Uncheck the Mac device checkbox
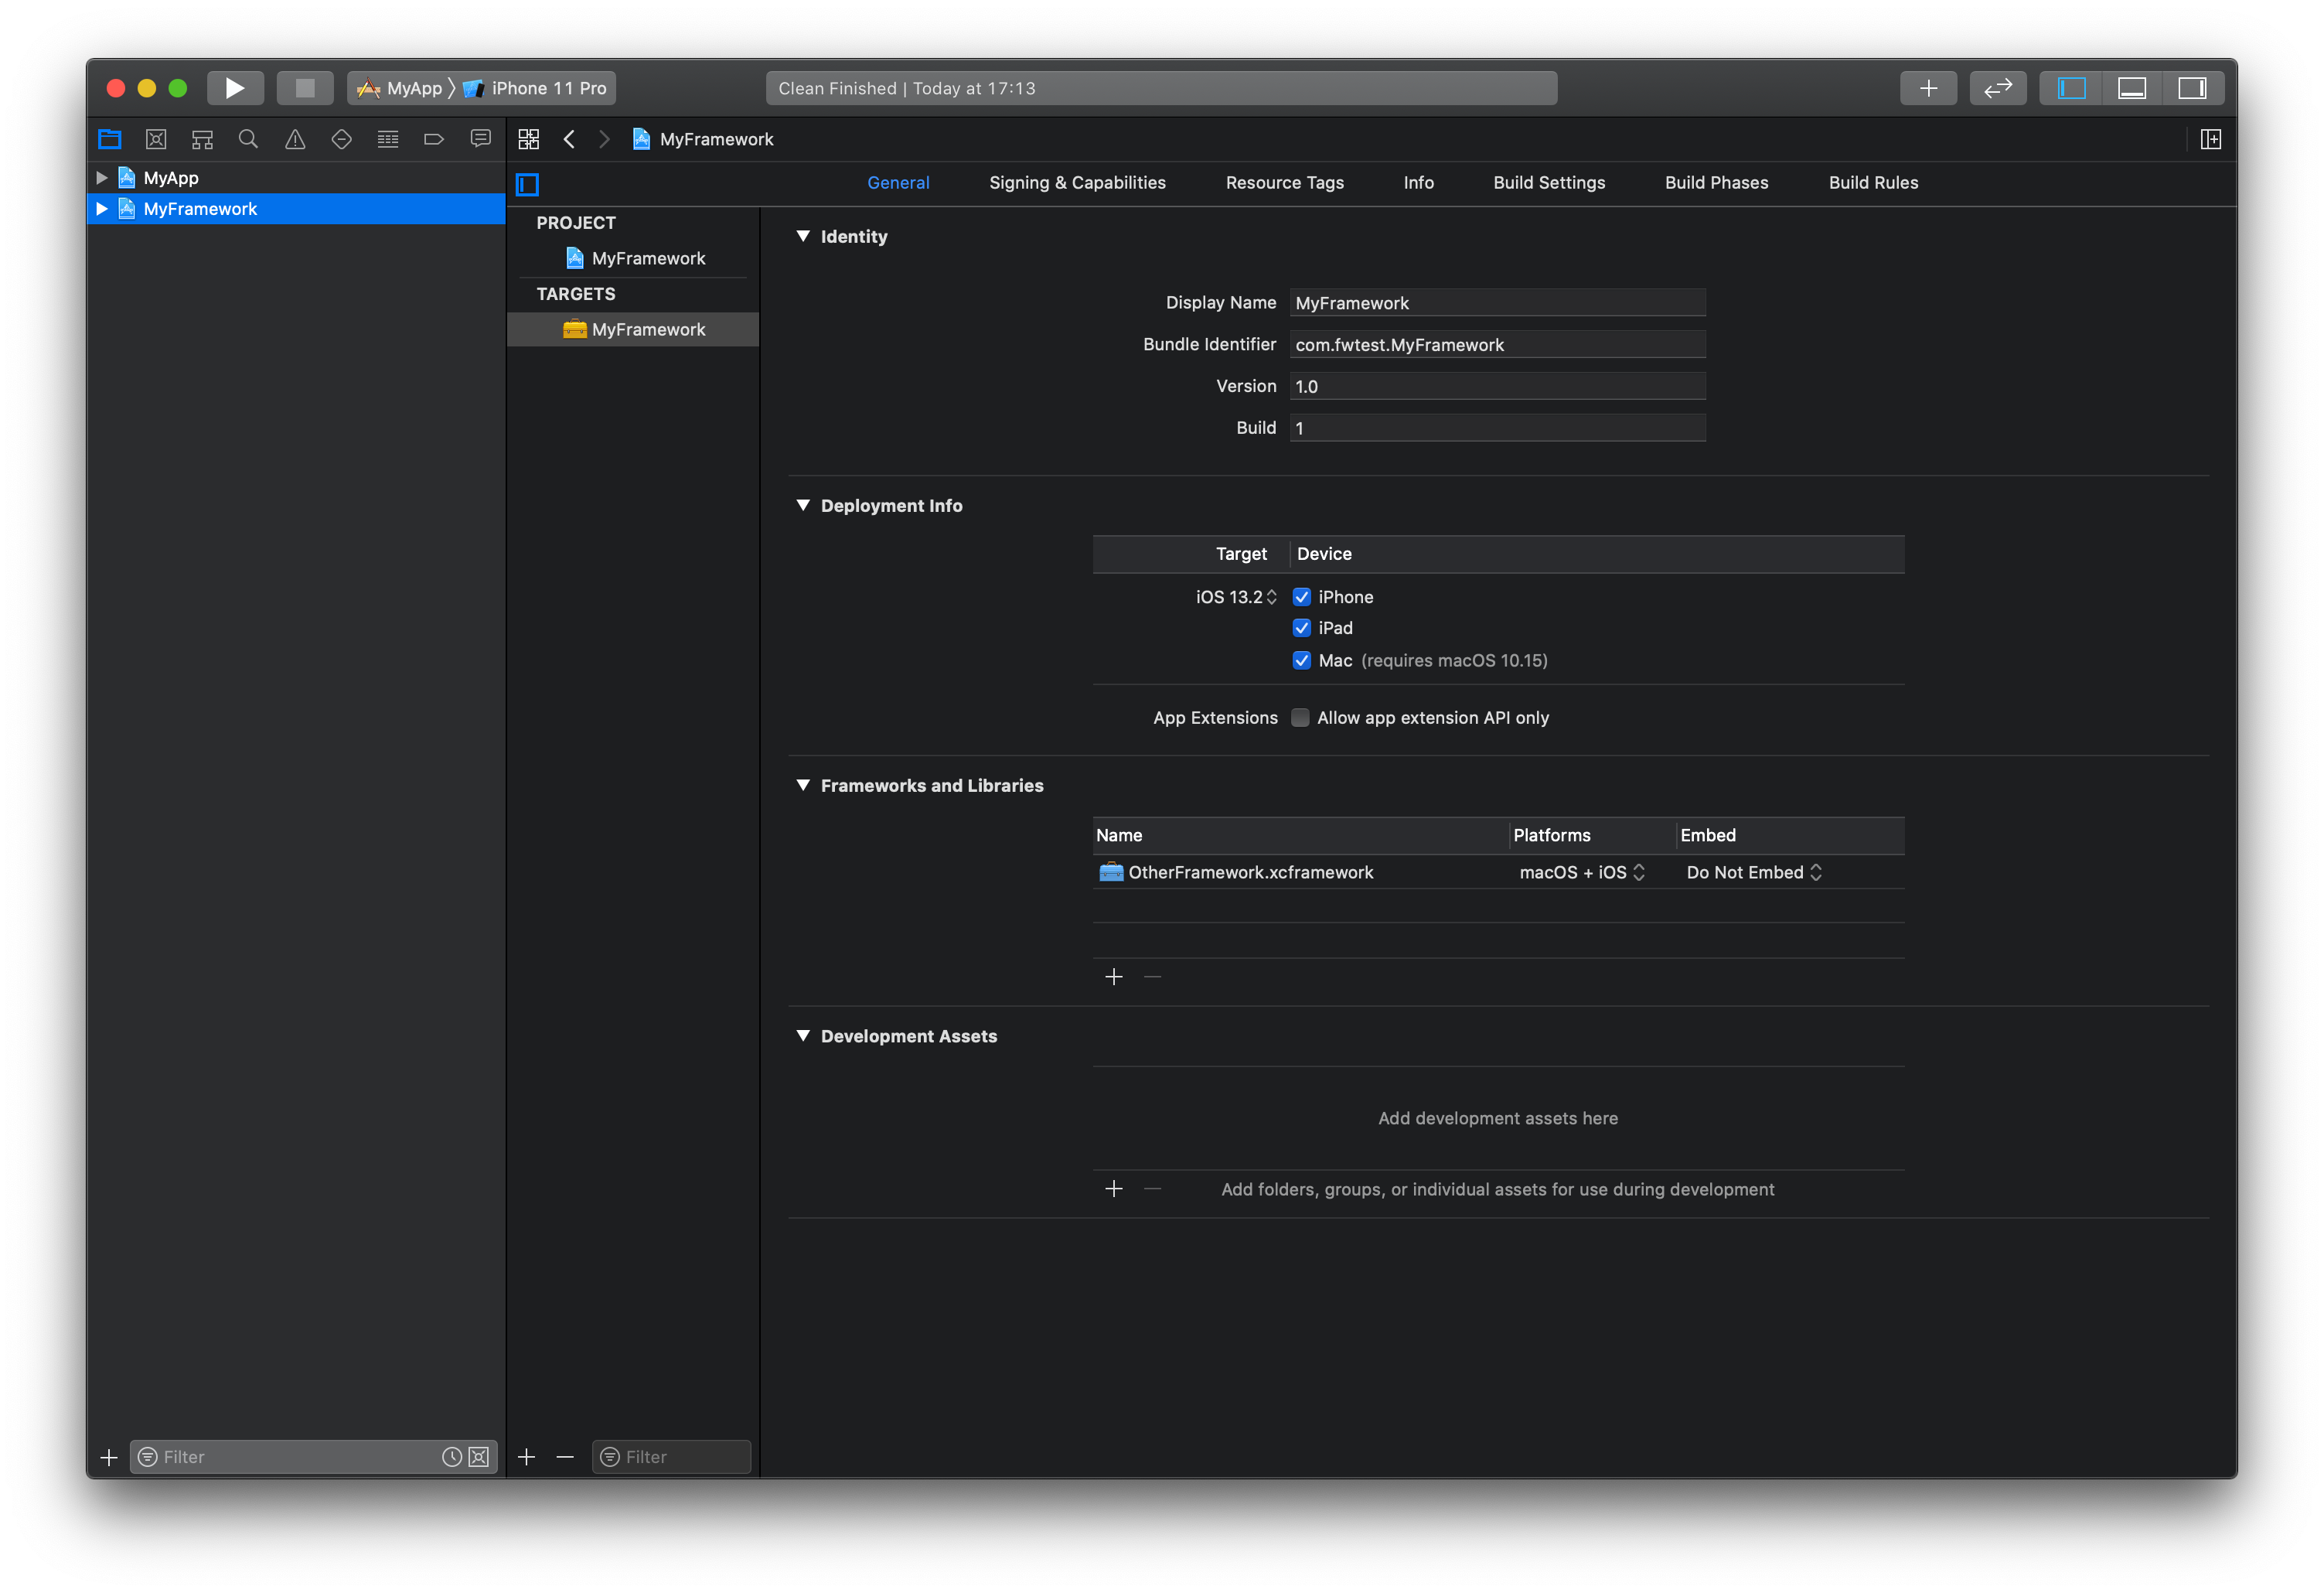 click(1301, 660)
